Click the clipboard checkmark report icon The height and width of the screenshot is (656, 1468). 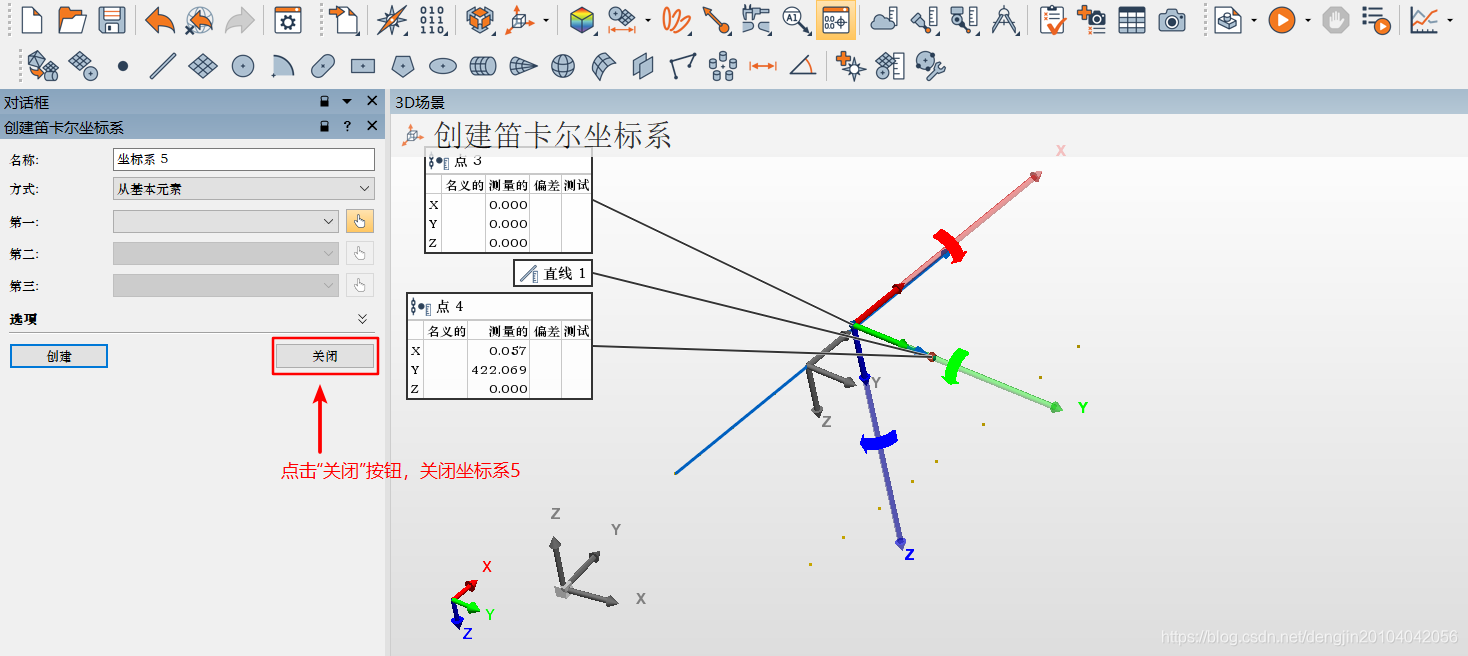(x=1052, y=19)
